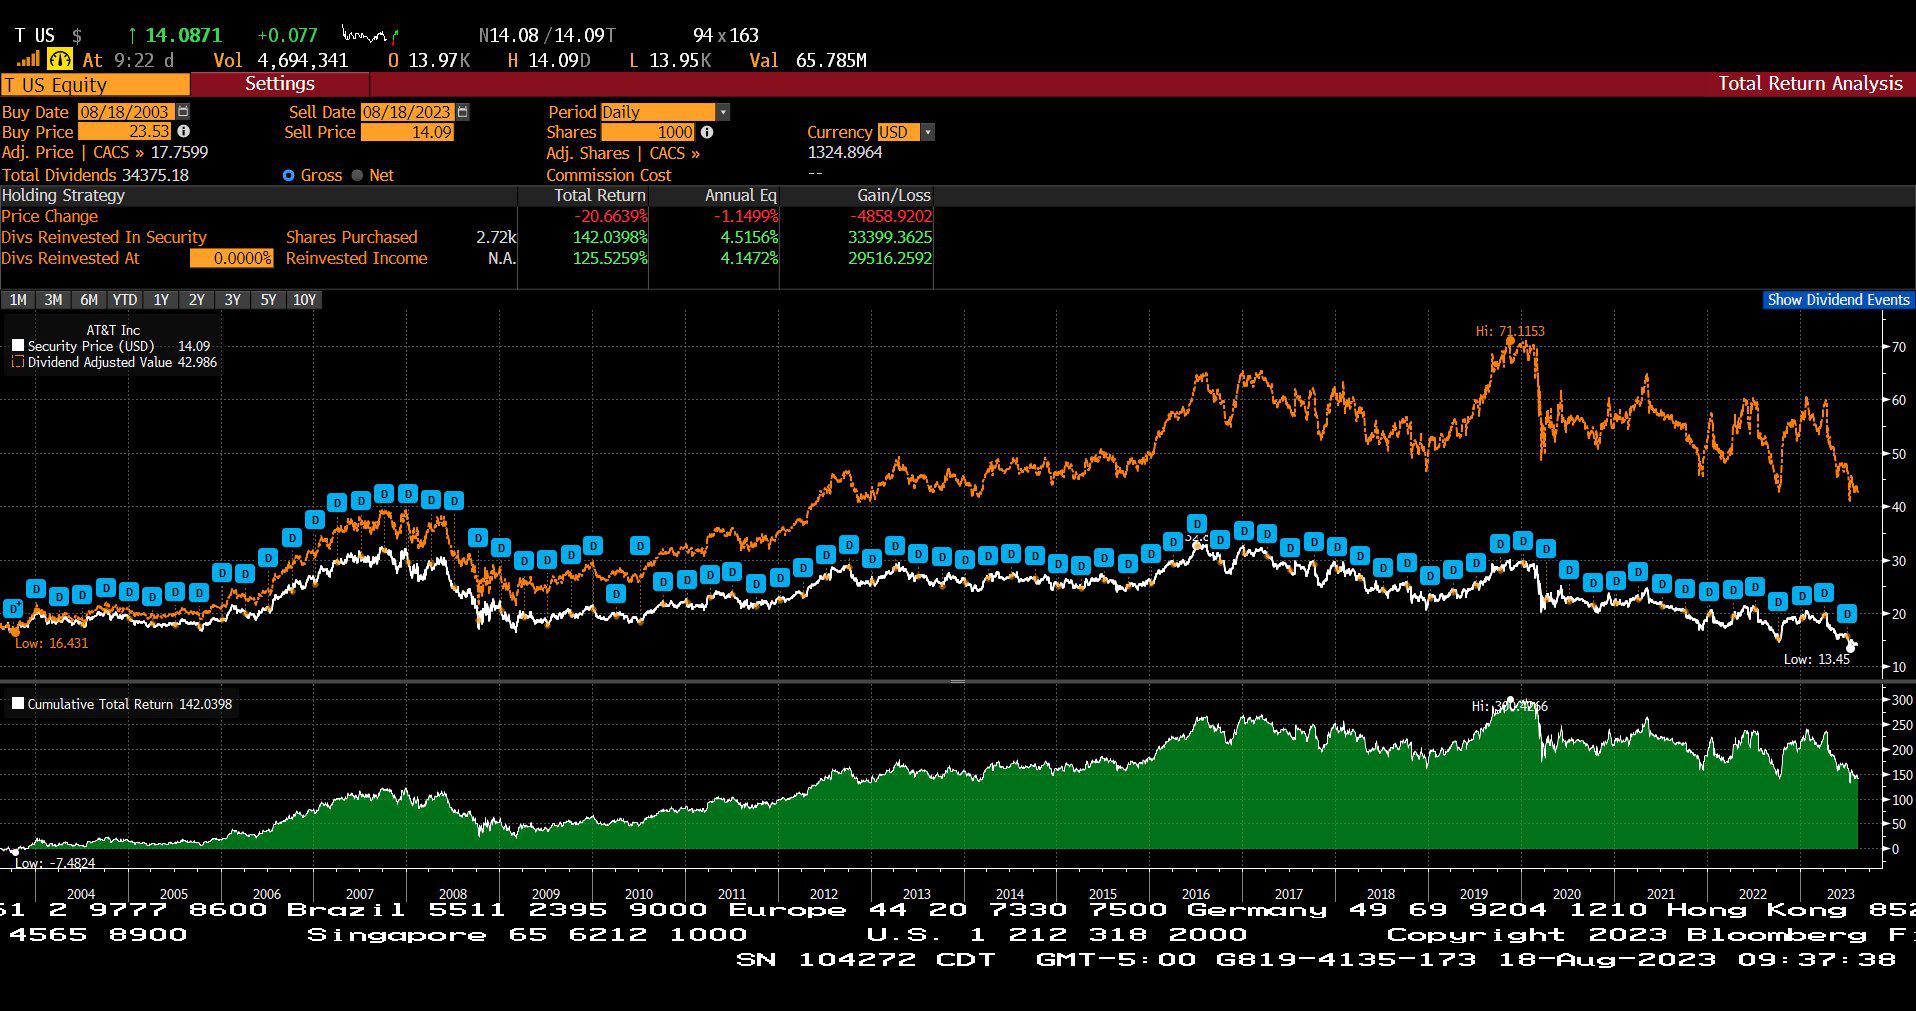
Task: Open the Sell Date calendar picker
Action: coord(462,112)
